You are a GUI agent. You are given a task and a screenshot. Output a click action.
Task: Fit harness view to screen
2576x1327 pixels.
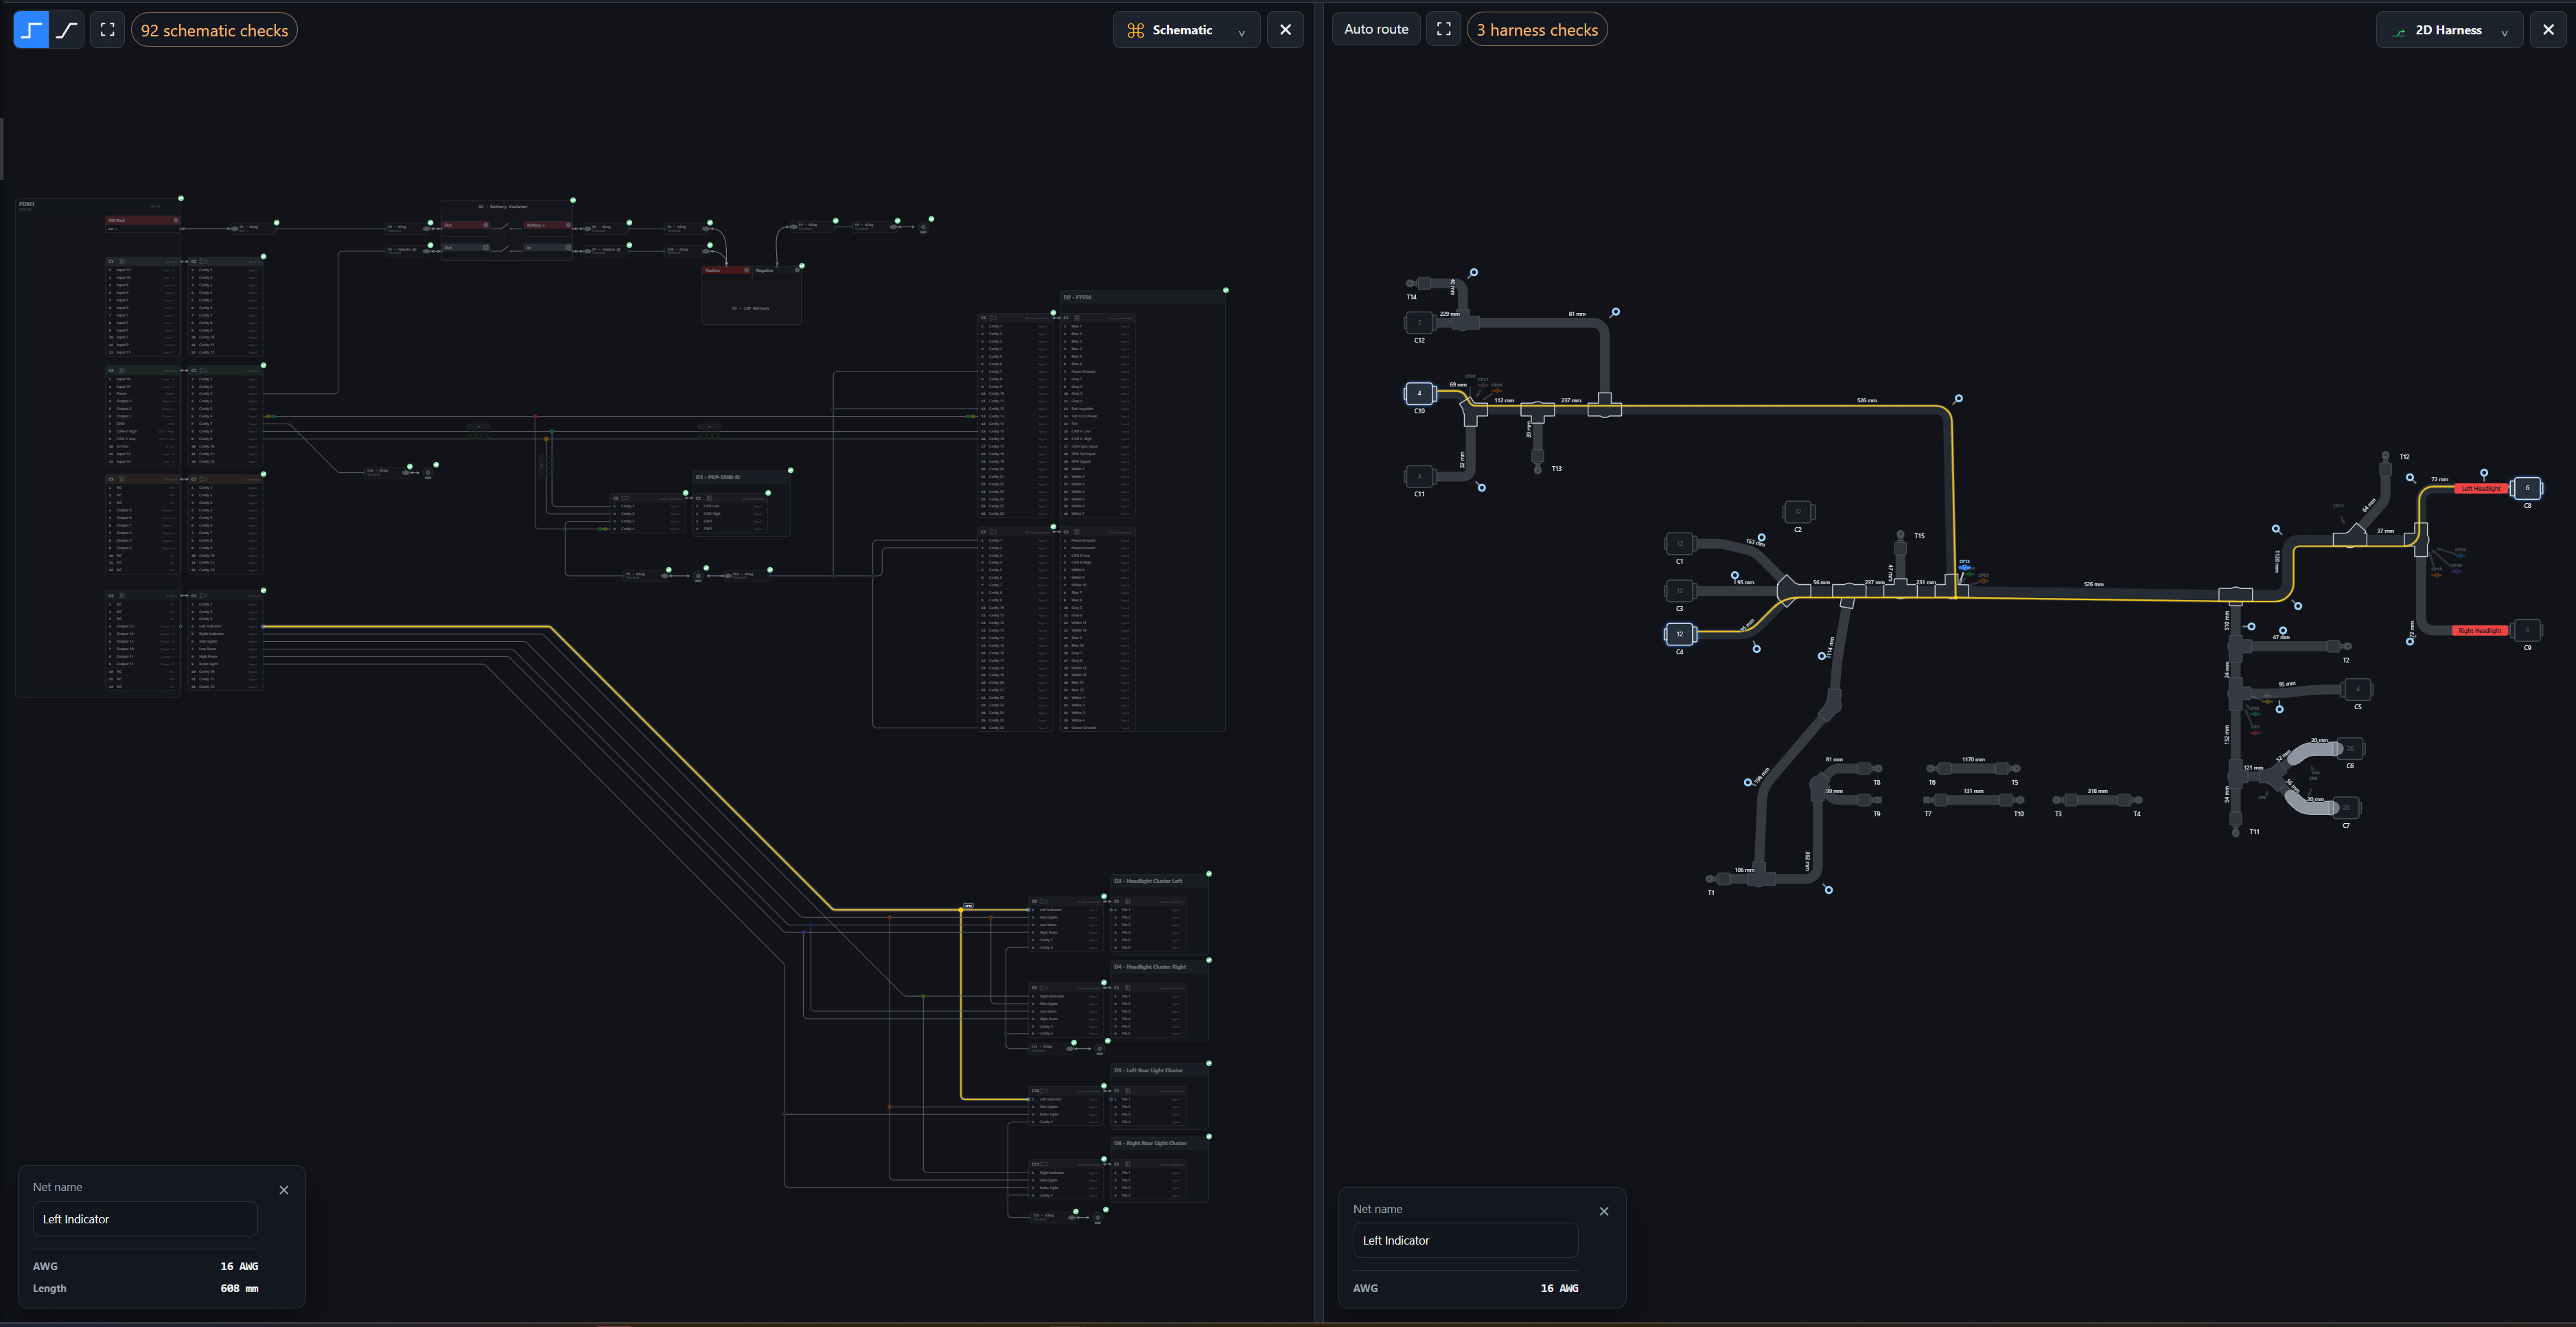1444,29
